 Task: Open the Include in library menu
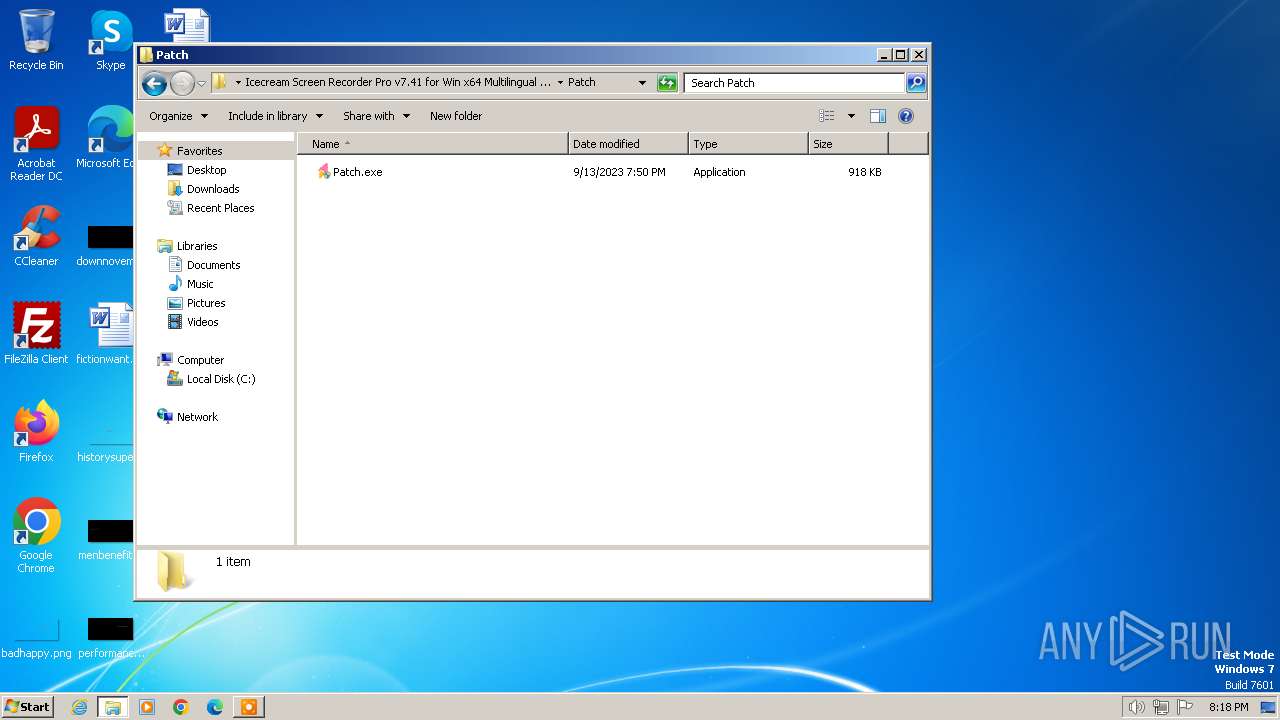tap(275, 116)
